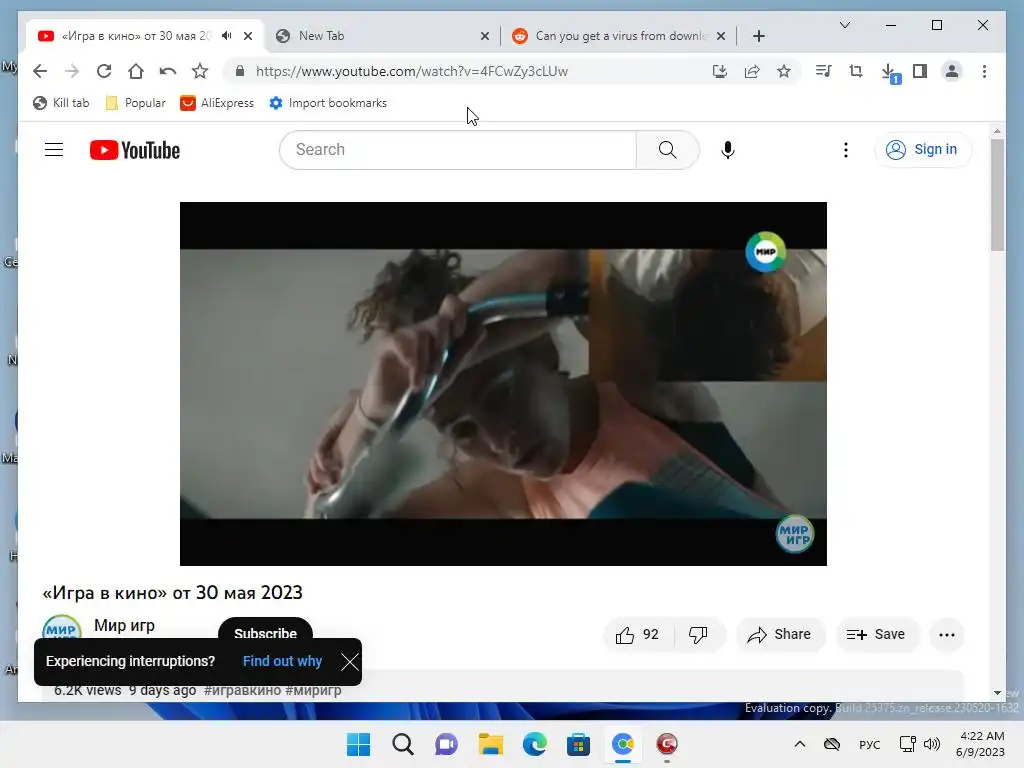
Task: Open more actions ellipsis below video
Action: tap(946, 634)
